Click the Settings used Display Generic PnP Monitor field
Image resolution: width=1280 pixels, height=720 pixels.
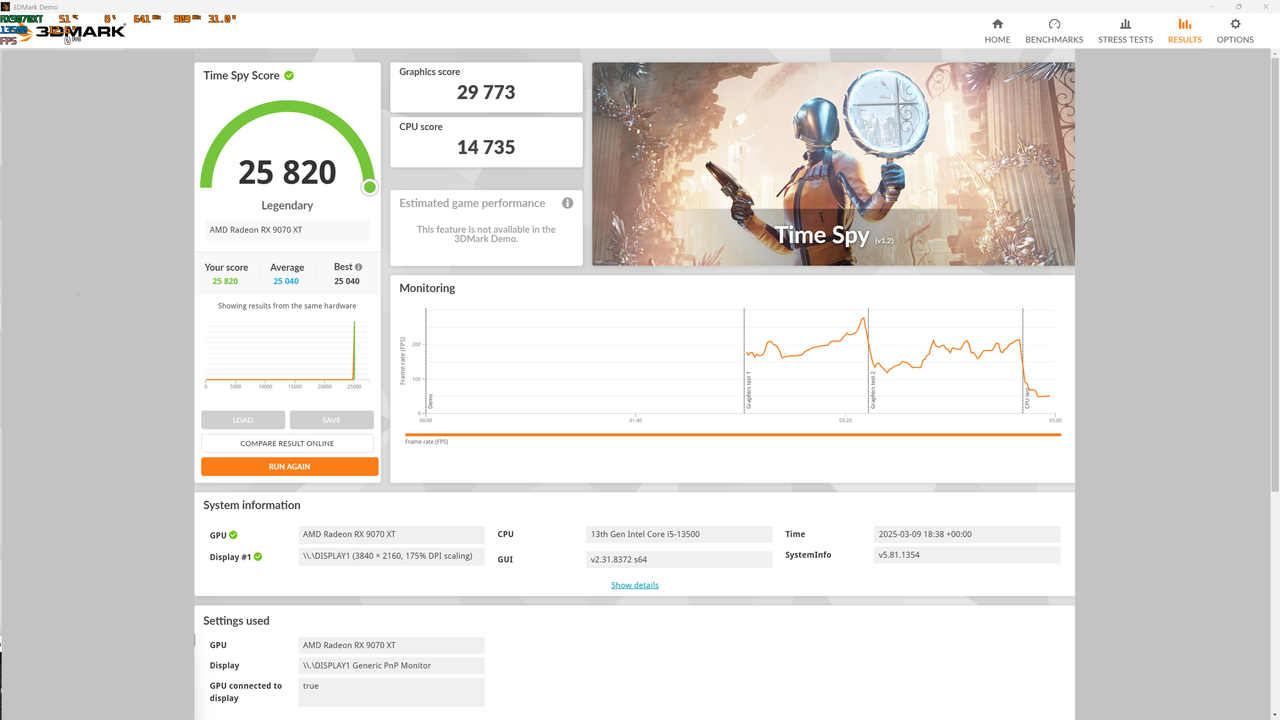pyautogui.click(x=392, y=665)
